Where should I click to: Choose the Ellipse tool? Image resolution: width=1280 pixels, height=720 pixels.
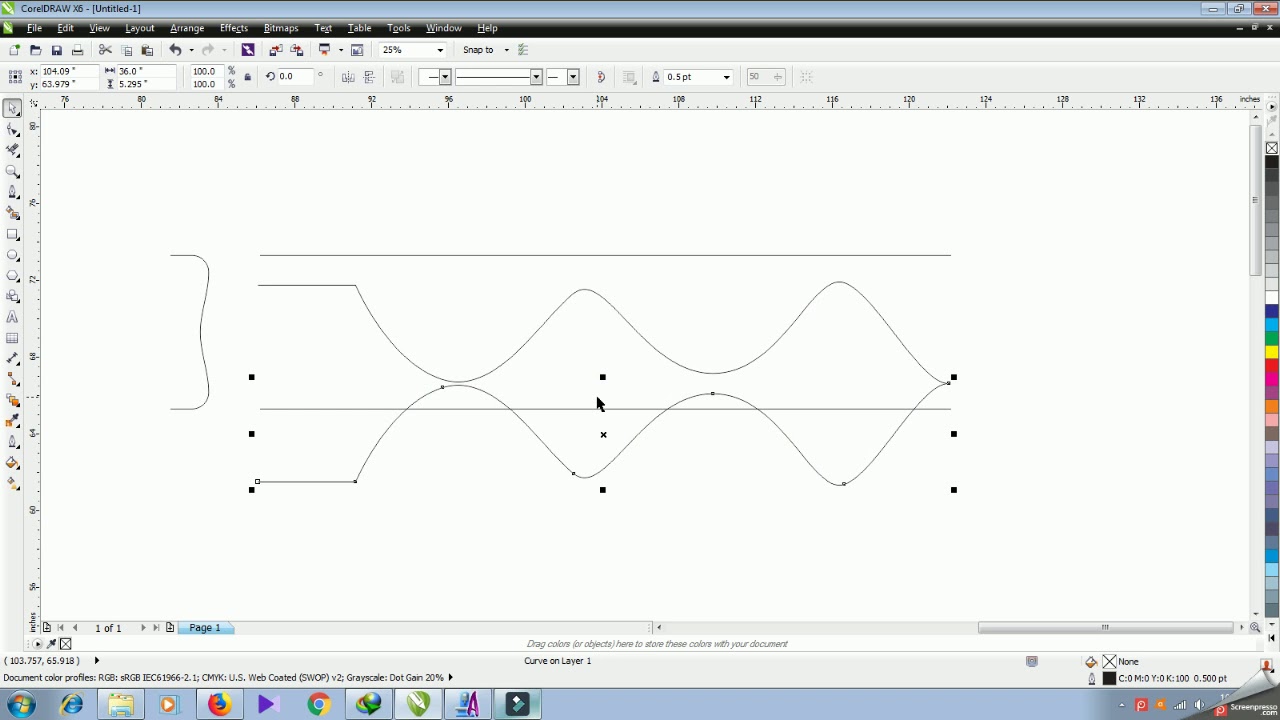click(x=13, y=255)
